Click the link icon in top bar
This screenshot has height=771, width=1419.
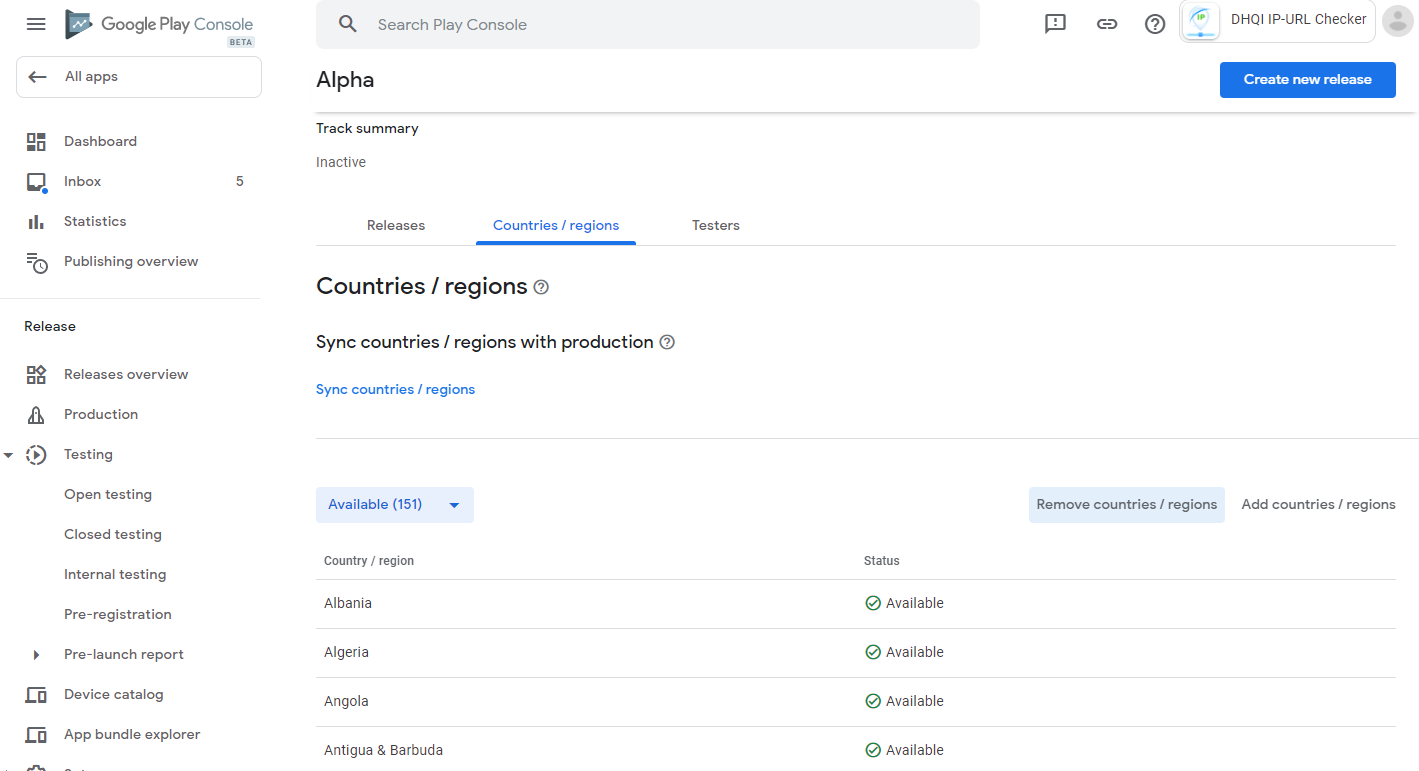tap(1106, 24)
